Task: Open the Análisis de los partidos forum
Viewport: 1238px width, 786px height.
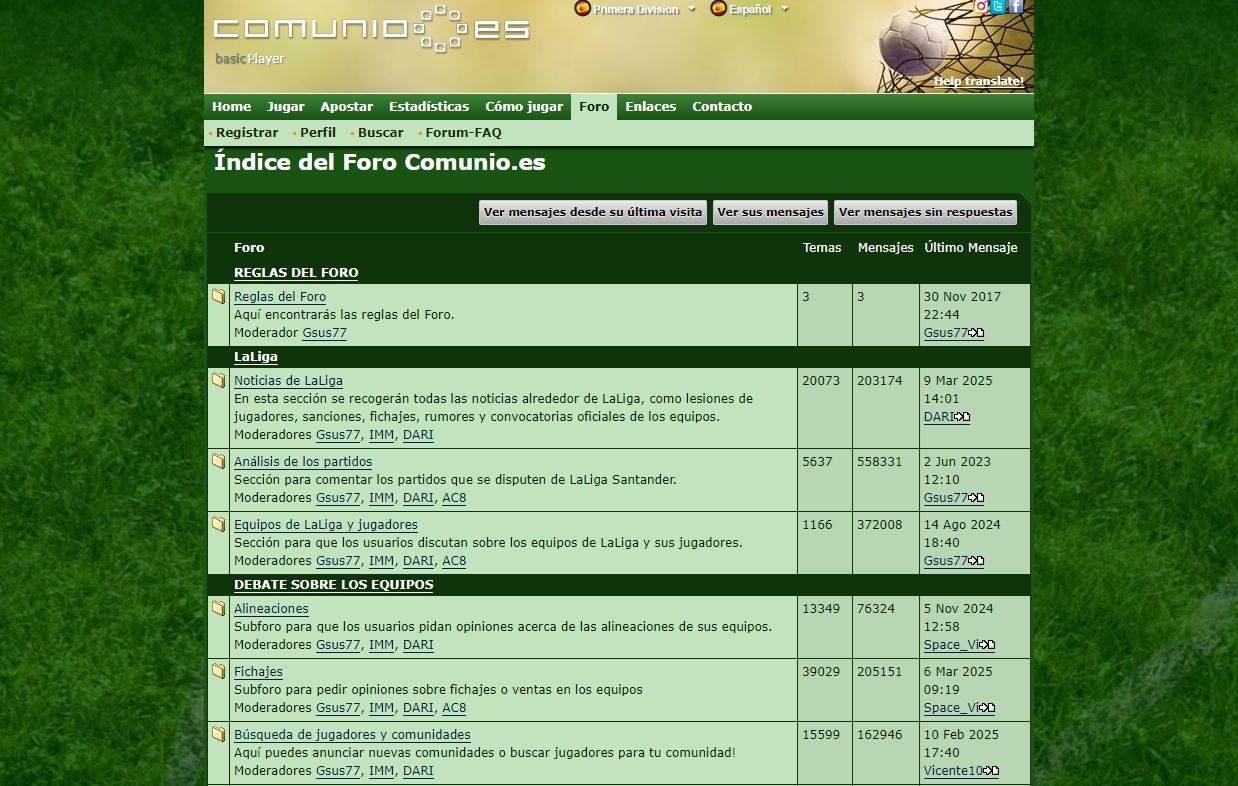Action: [x=303, y=462]
